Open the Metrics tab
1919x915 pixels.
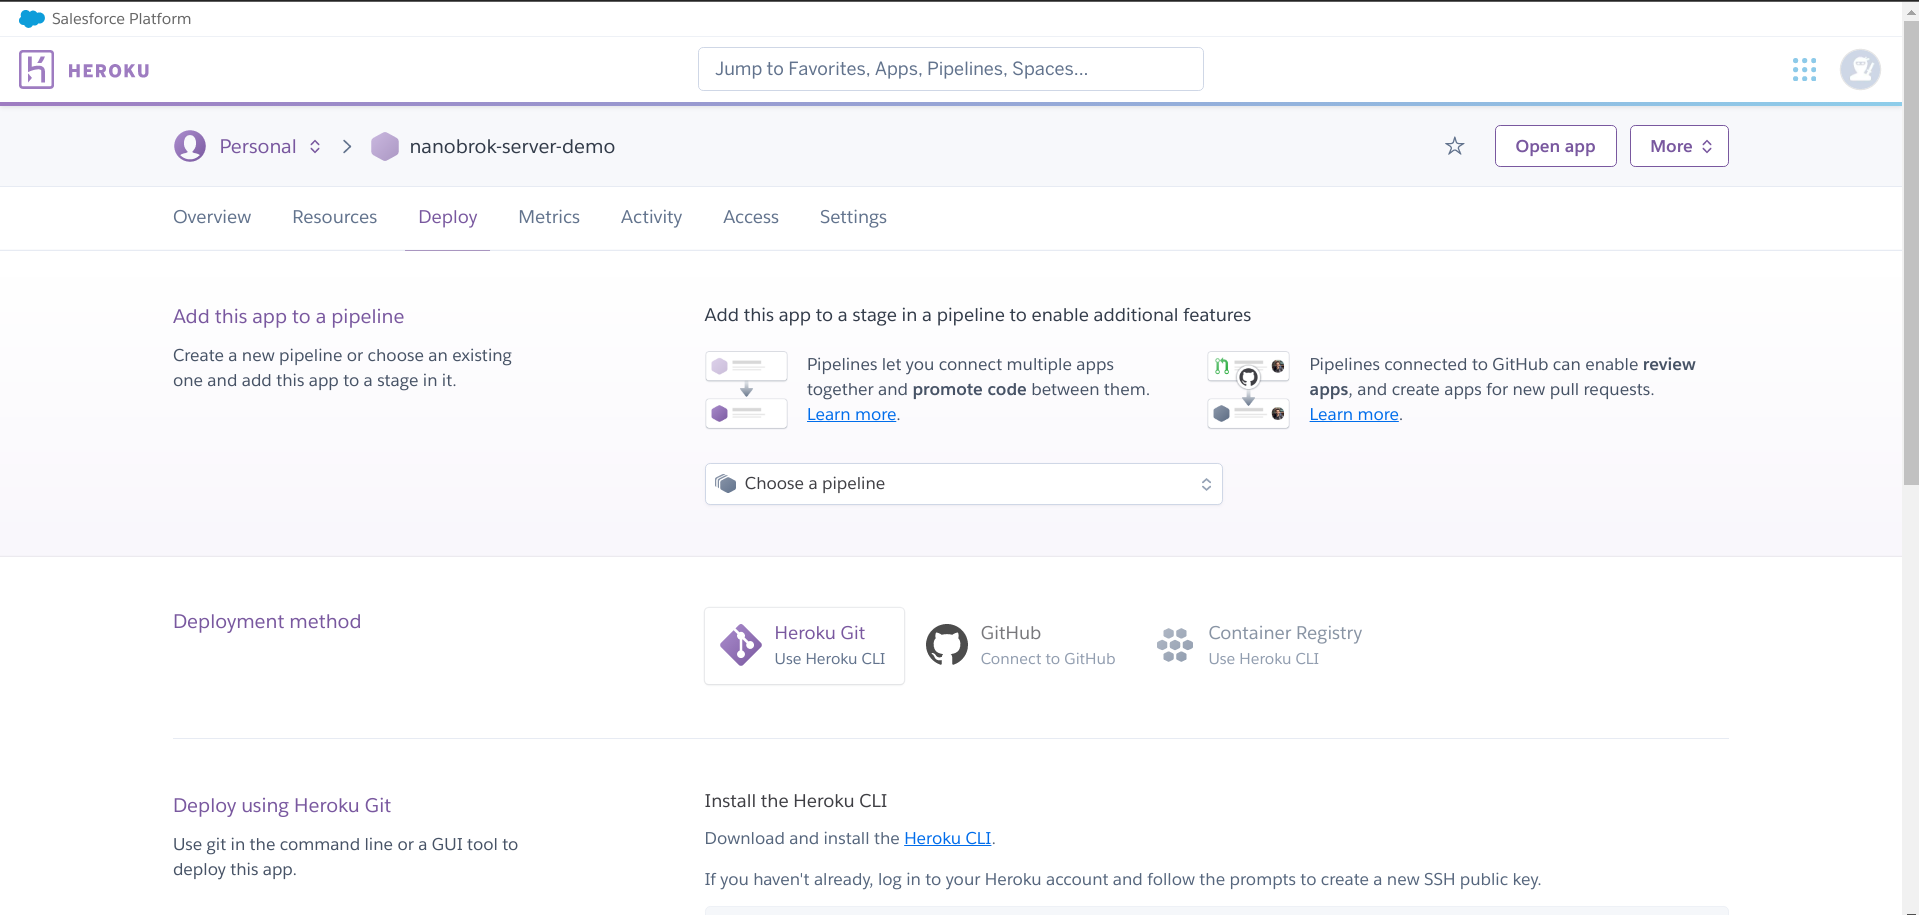(549, 217)
